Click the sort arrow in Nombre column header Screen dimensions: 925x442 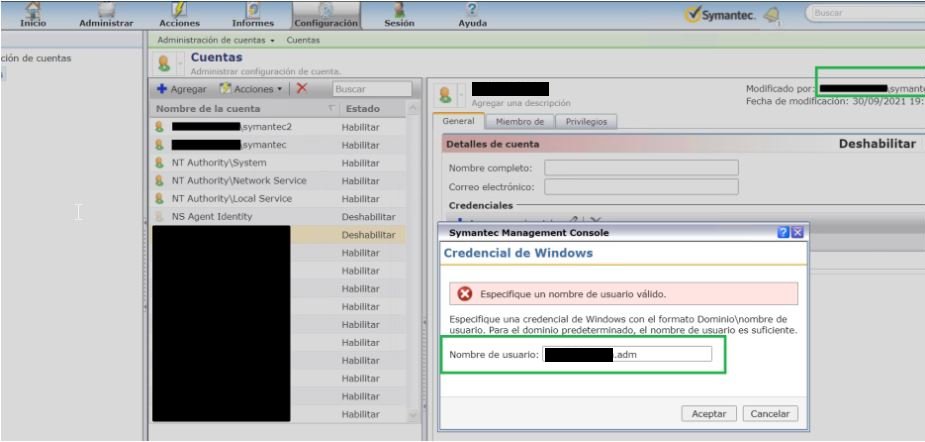click(332, 109)
